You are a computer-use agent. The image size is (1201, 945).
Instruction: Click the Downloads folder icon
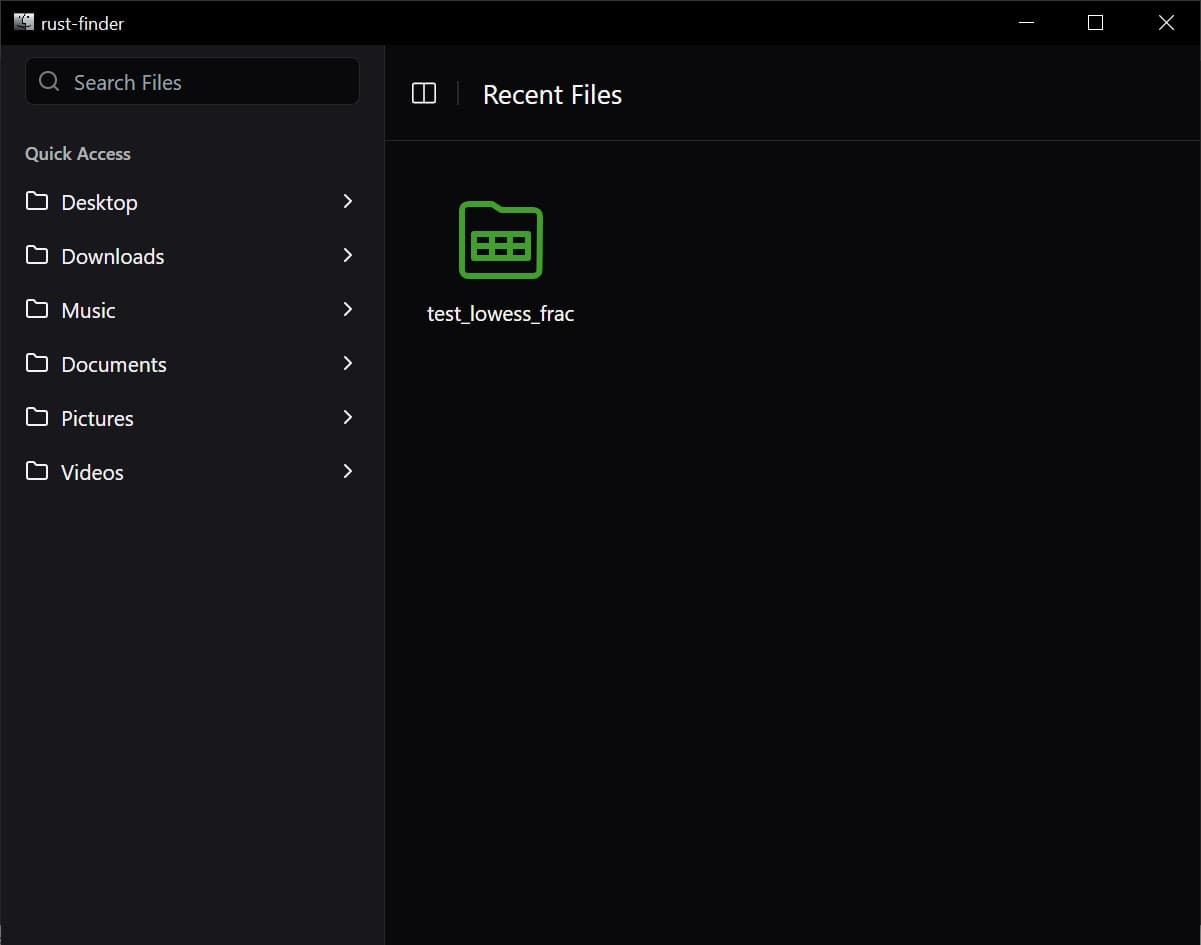coord(37,255)
